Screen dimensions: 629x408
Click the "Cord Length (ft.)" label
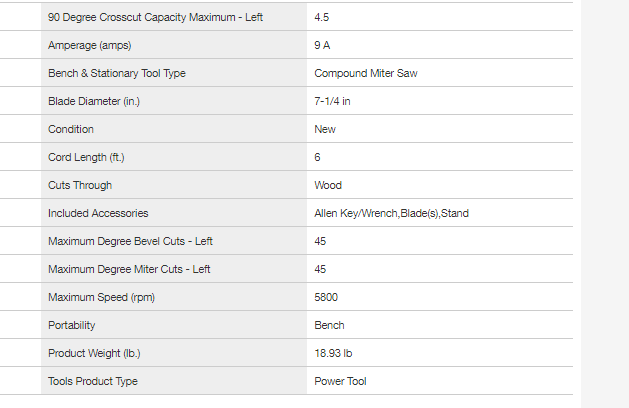click(x=86, y=157)
